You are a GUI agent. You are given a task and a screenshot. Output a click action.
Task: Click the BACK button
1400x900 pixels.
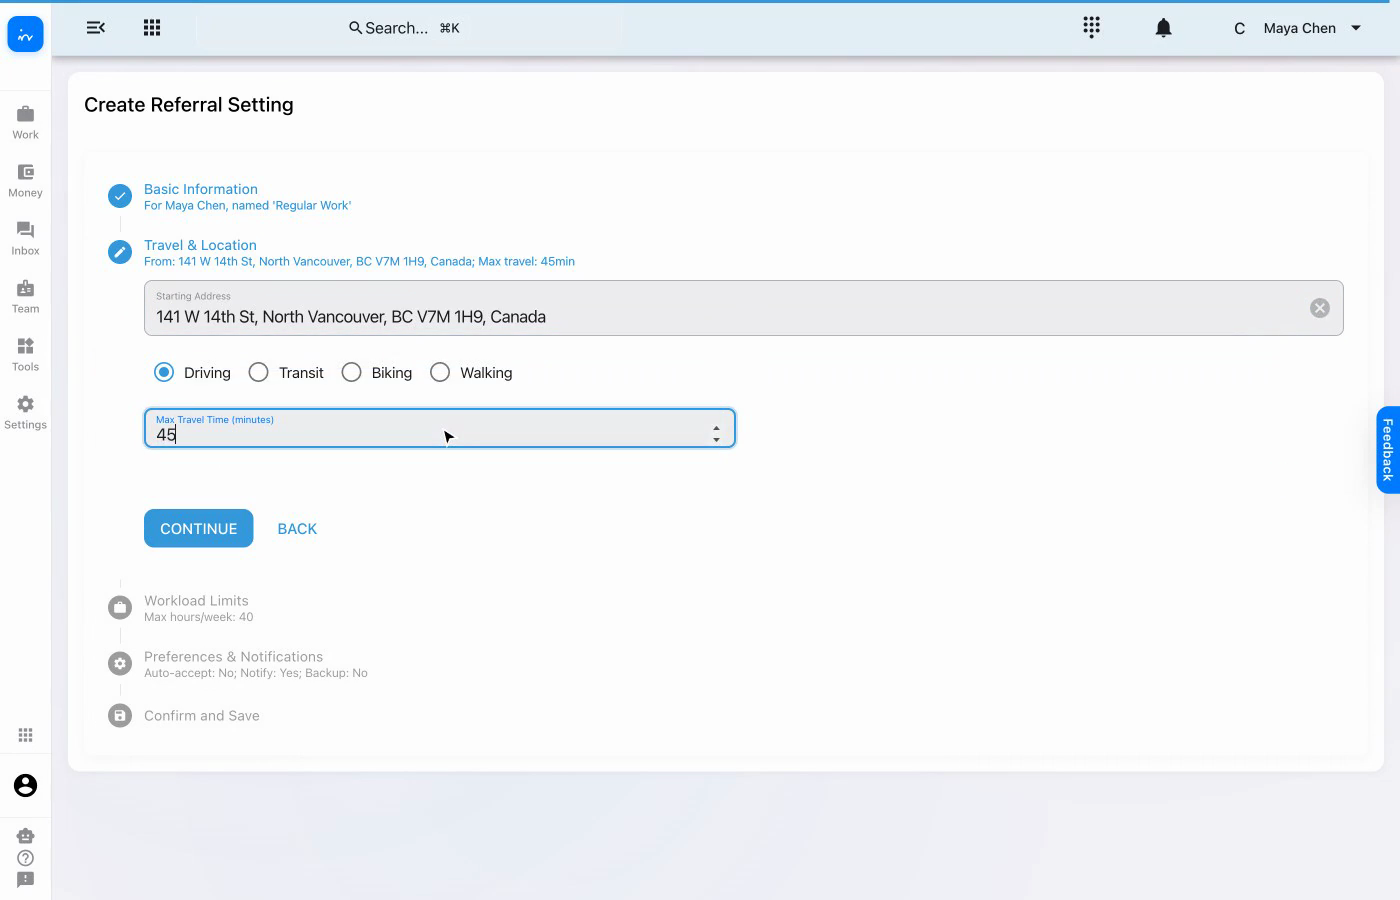coord(297,528)
